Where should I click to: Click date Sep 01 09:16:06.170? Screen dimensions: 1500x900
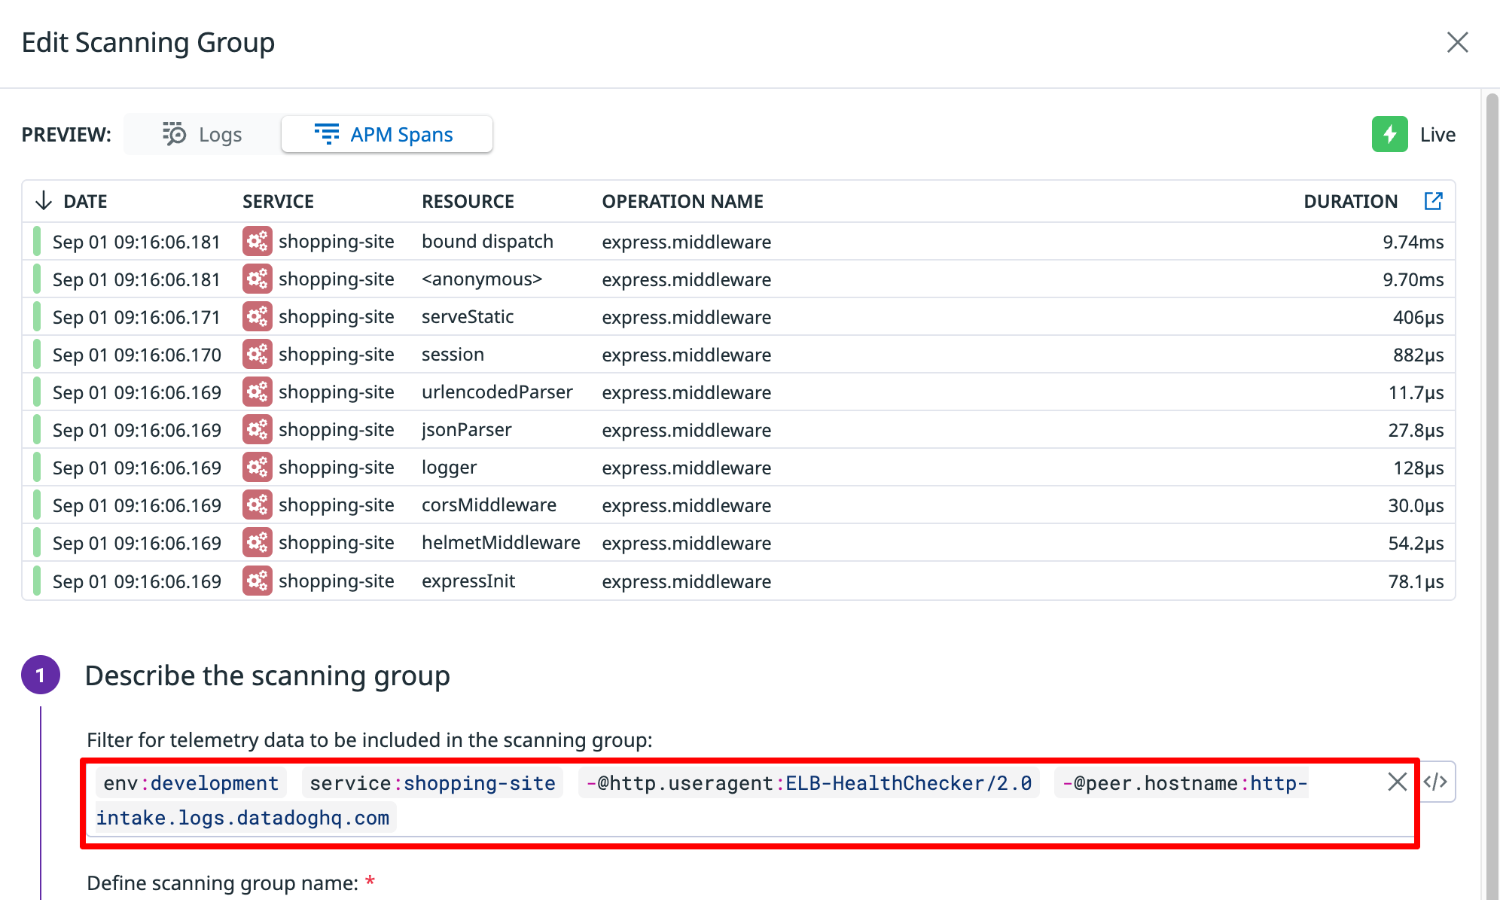[x=136, y=354]
